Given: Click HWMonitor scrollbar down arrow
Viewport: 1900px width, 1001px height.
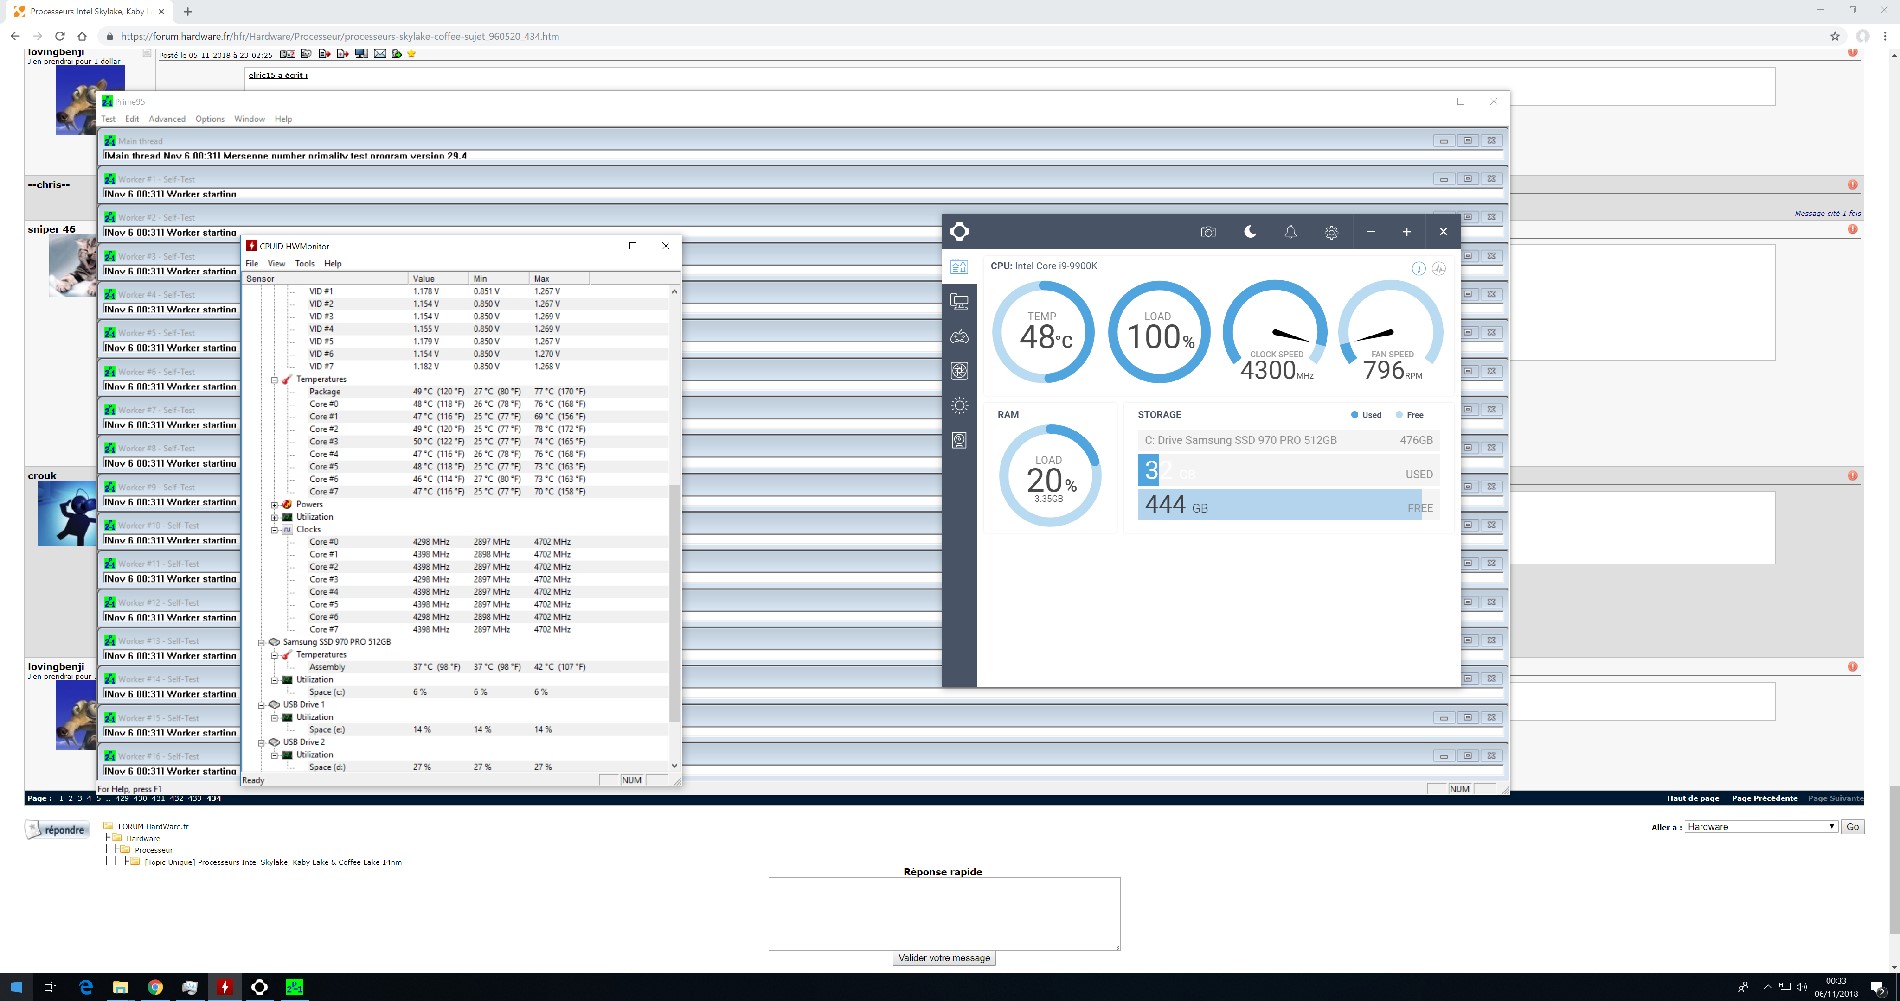Looking at the screenshot, I should [674, 766].
